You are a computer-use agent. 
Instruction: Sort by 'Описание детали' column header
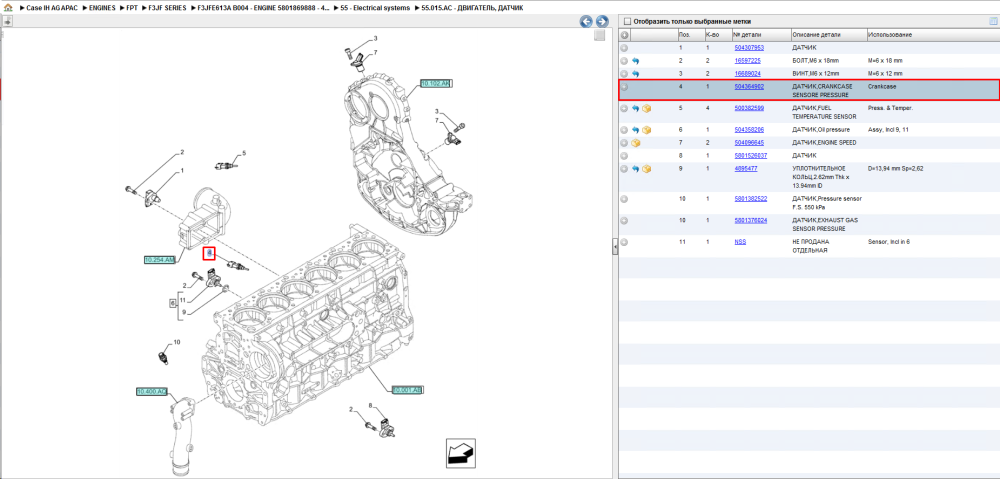(828, 34)
